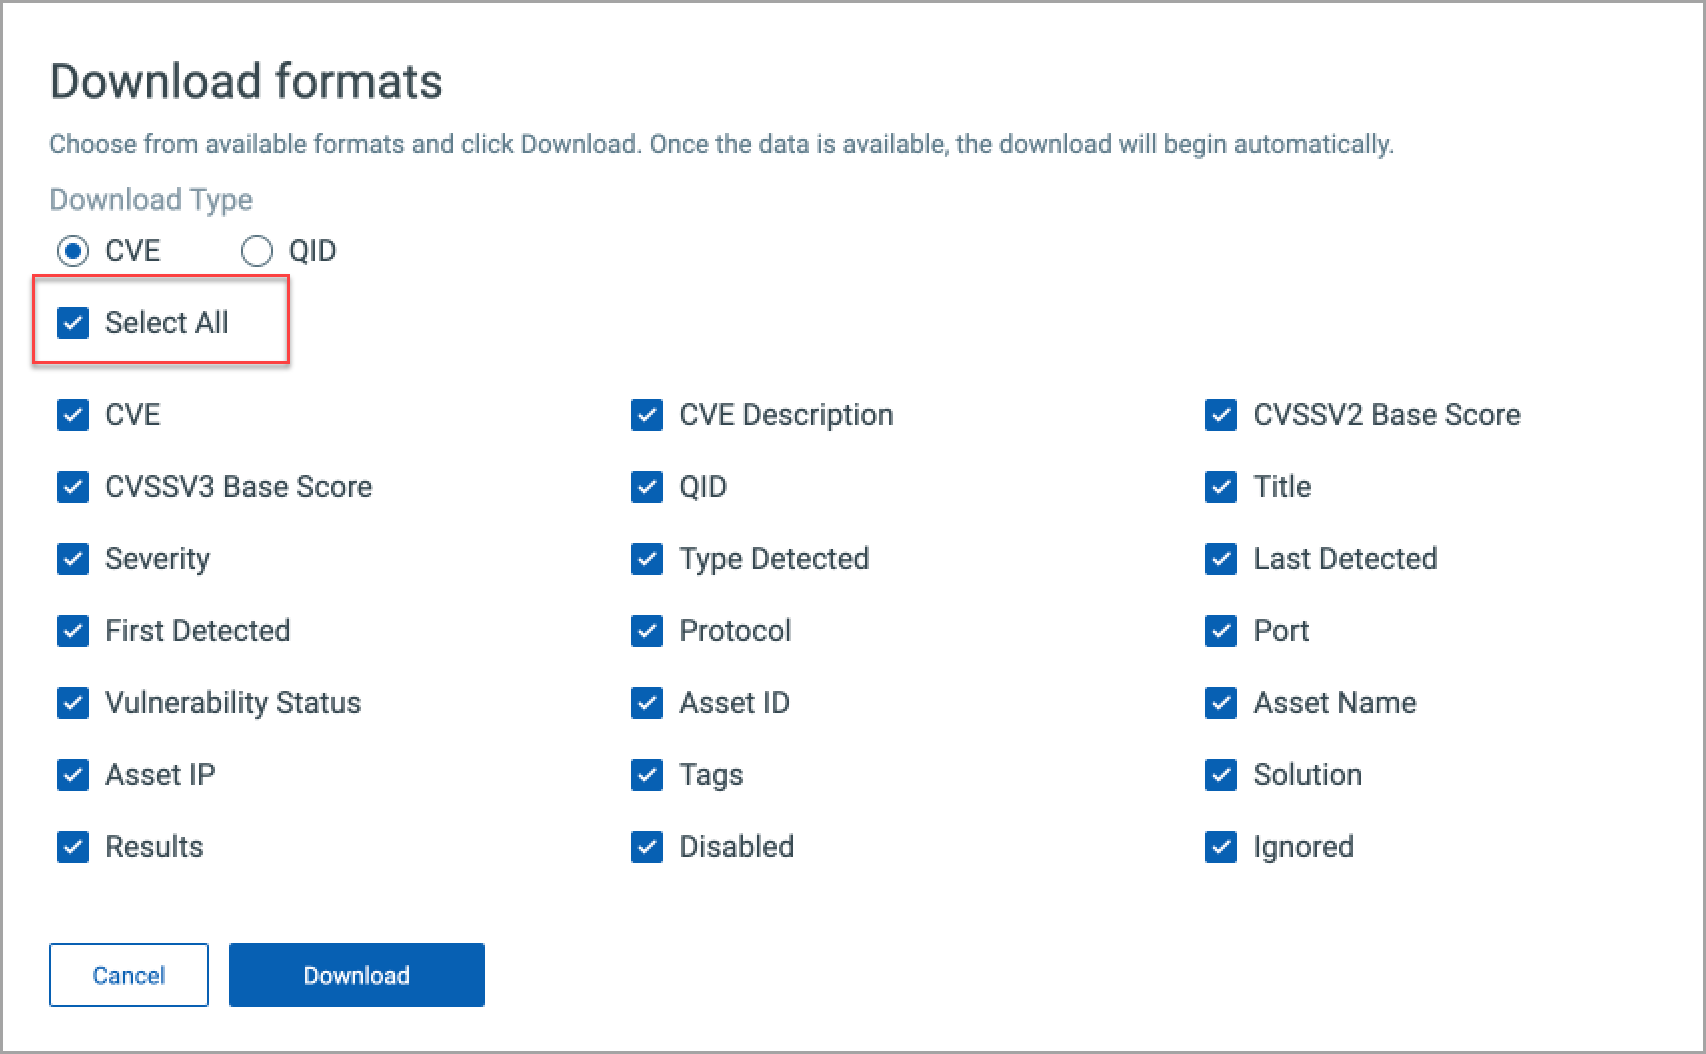
Task: Click the Cancel button
Action: (129, 975)
